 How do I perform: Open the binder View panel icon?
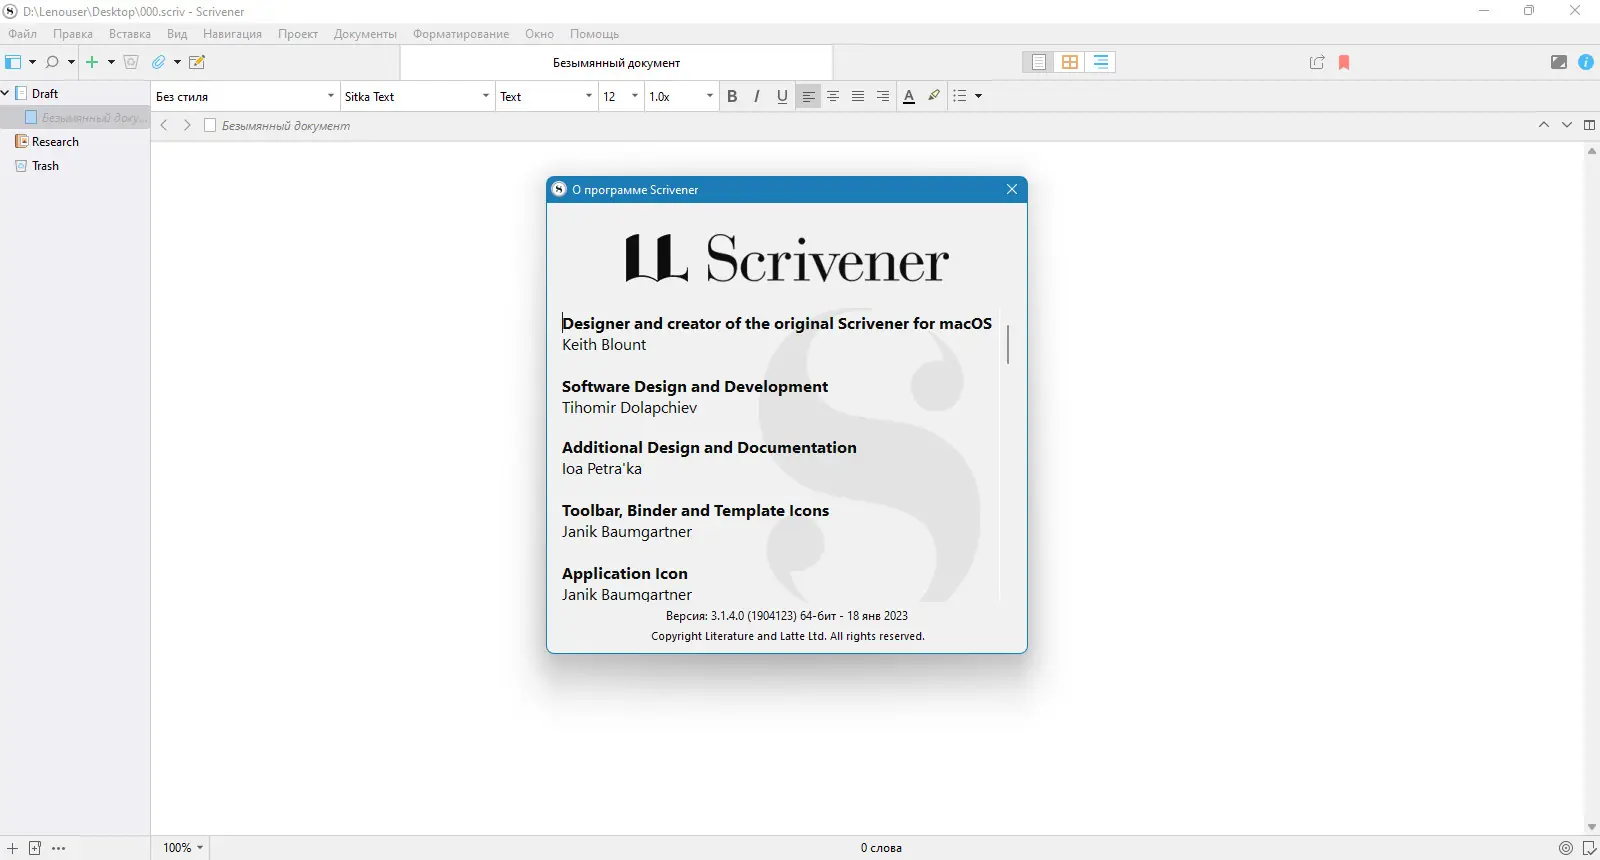click(13, 62)
